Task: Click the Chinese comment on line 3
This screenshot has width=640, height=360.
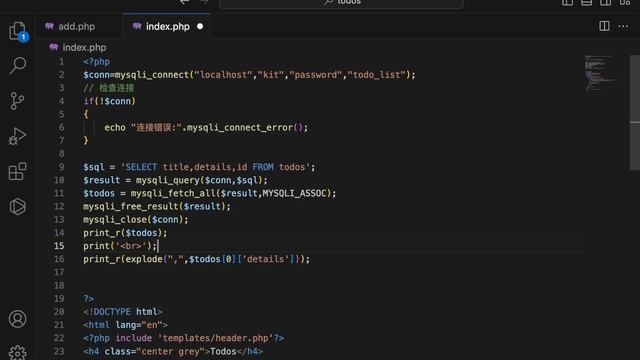Action: (109, 88)
